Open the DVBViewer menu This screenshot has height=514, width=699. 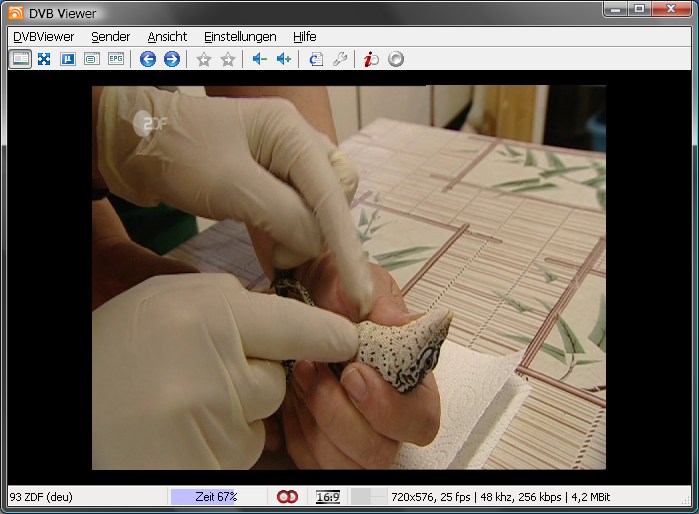click(x=44, y=36)
